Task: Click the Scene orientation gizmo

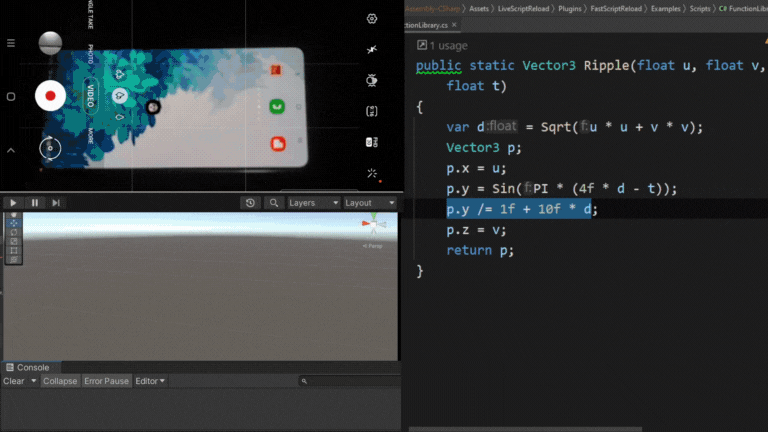Action: pos(374,224)
